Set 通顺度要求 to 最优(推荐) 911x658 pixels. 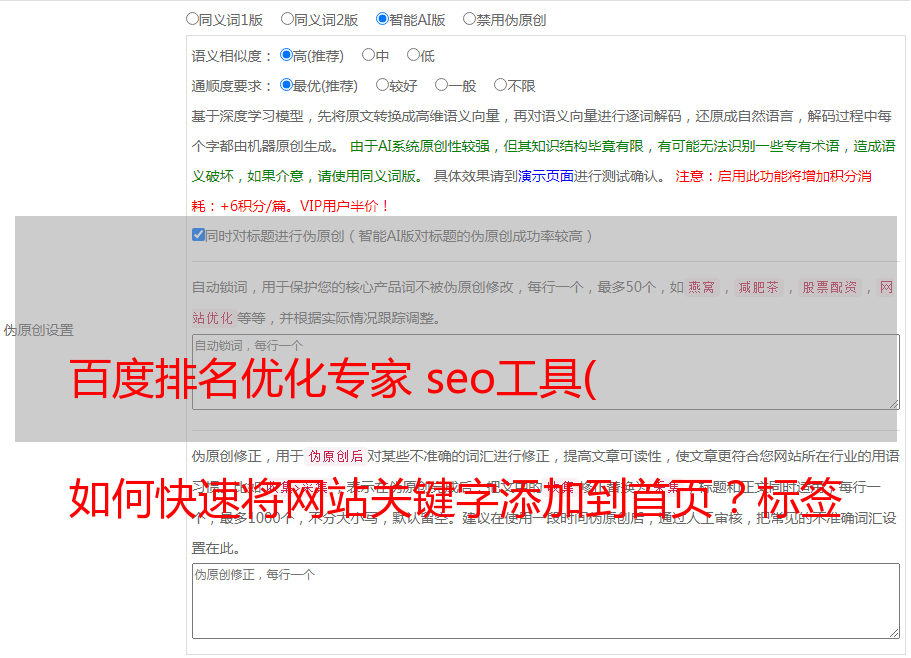point(286,85)
